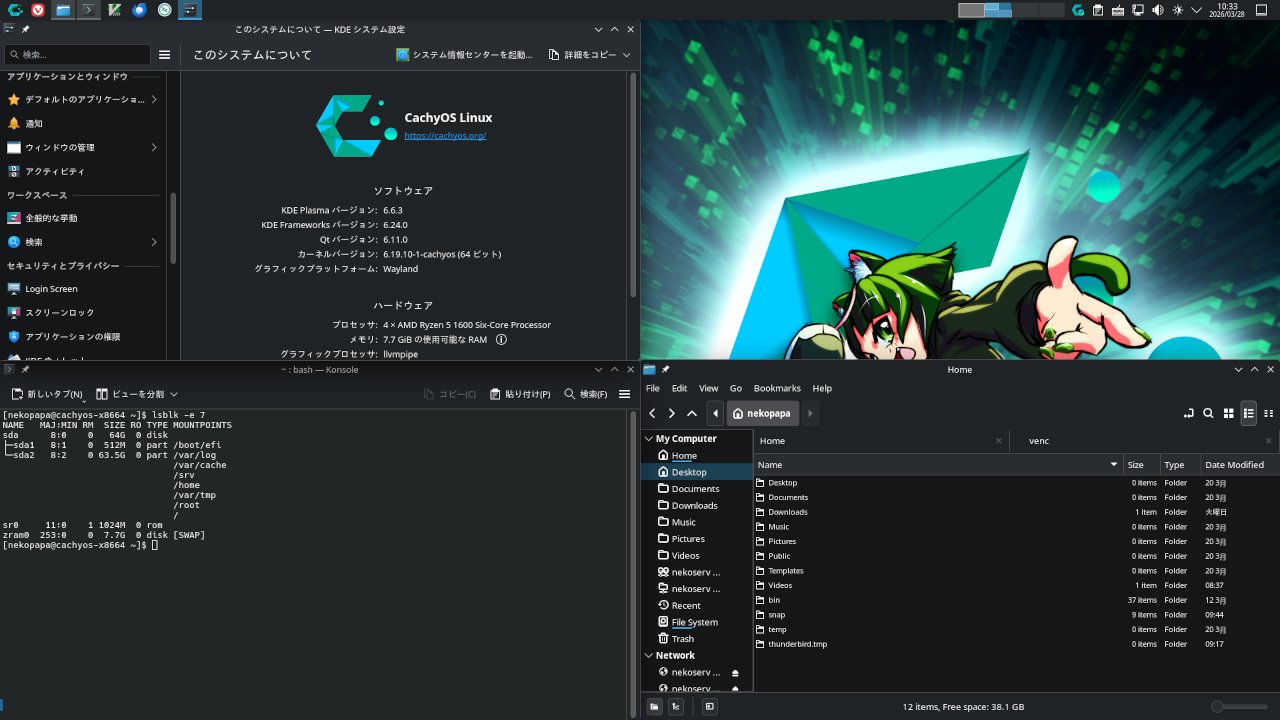Launch the System Information Center
The width and height of the screenshot is (1280, 720).
464,55
